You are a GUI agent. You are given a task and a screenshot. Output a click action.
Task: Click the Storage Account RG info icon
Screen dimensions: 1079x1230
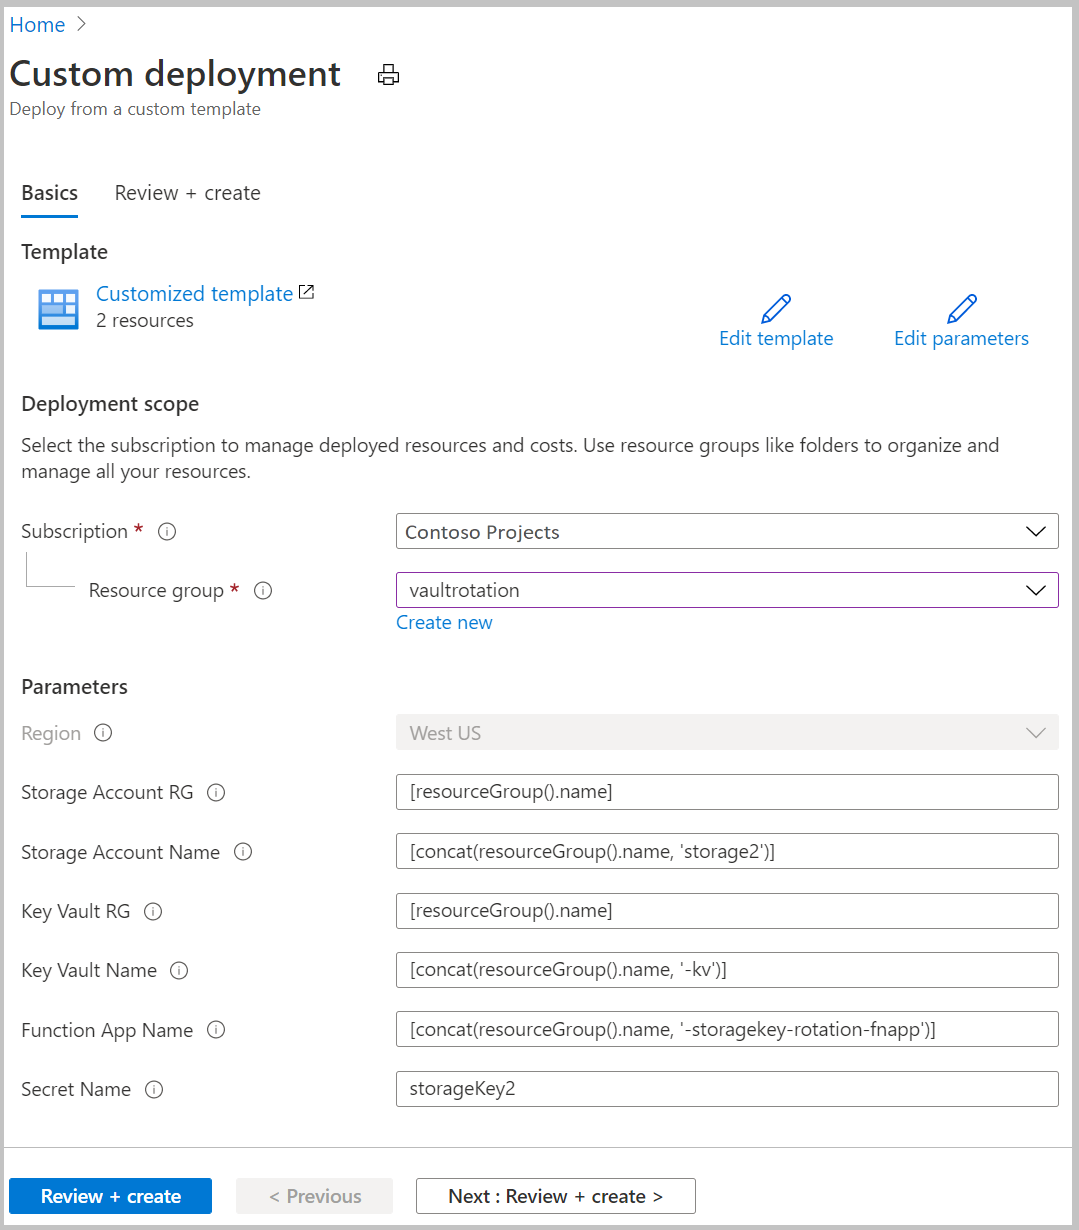(x=215, y=792)
